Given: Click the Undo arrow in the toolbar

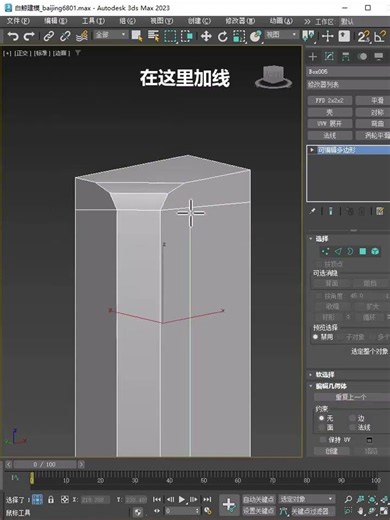Looking at the screenshot, I should [13, 36].
